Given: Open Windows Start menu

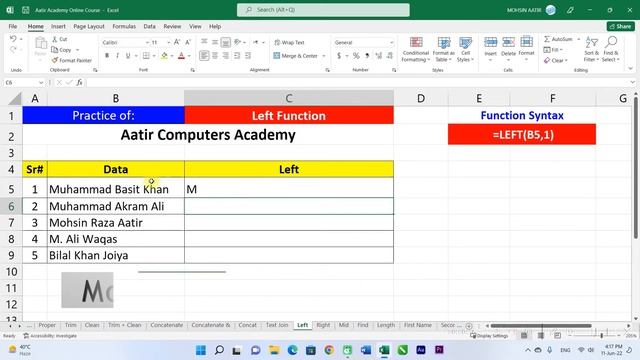Looking at the screenshot, I should pos(201,350).
